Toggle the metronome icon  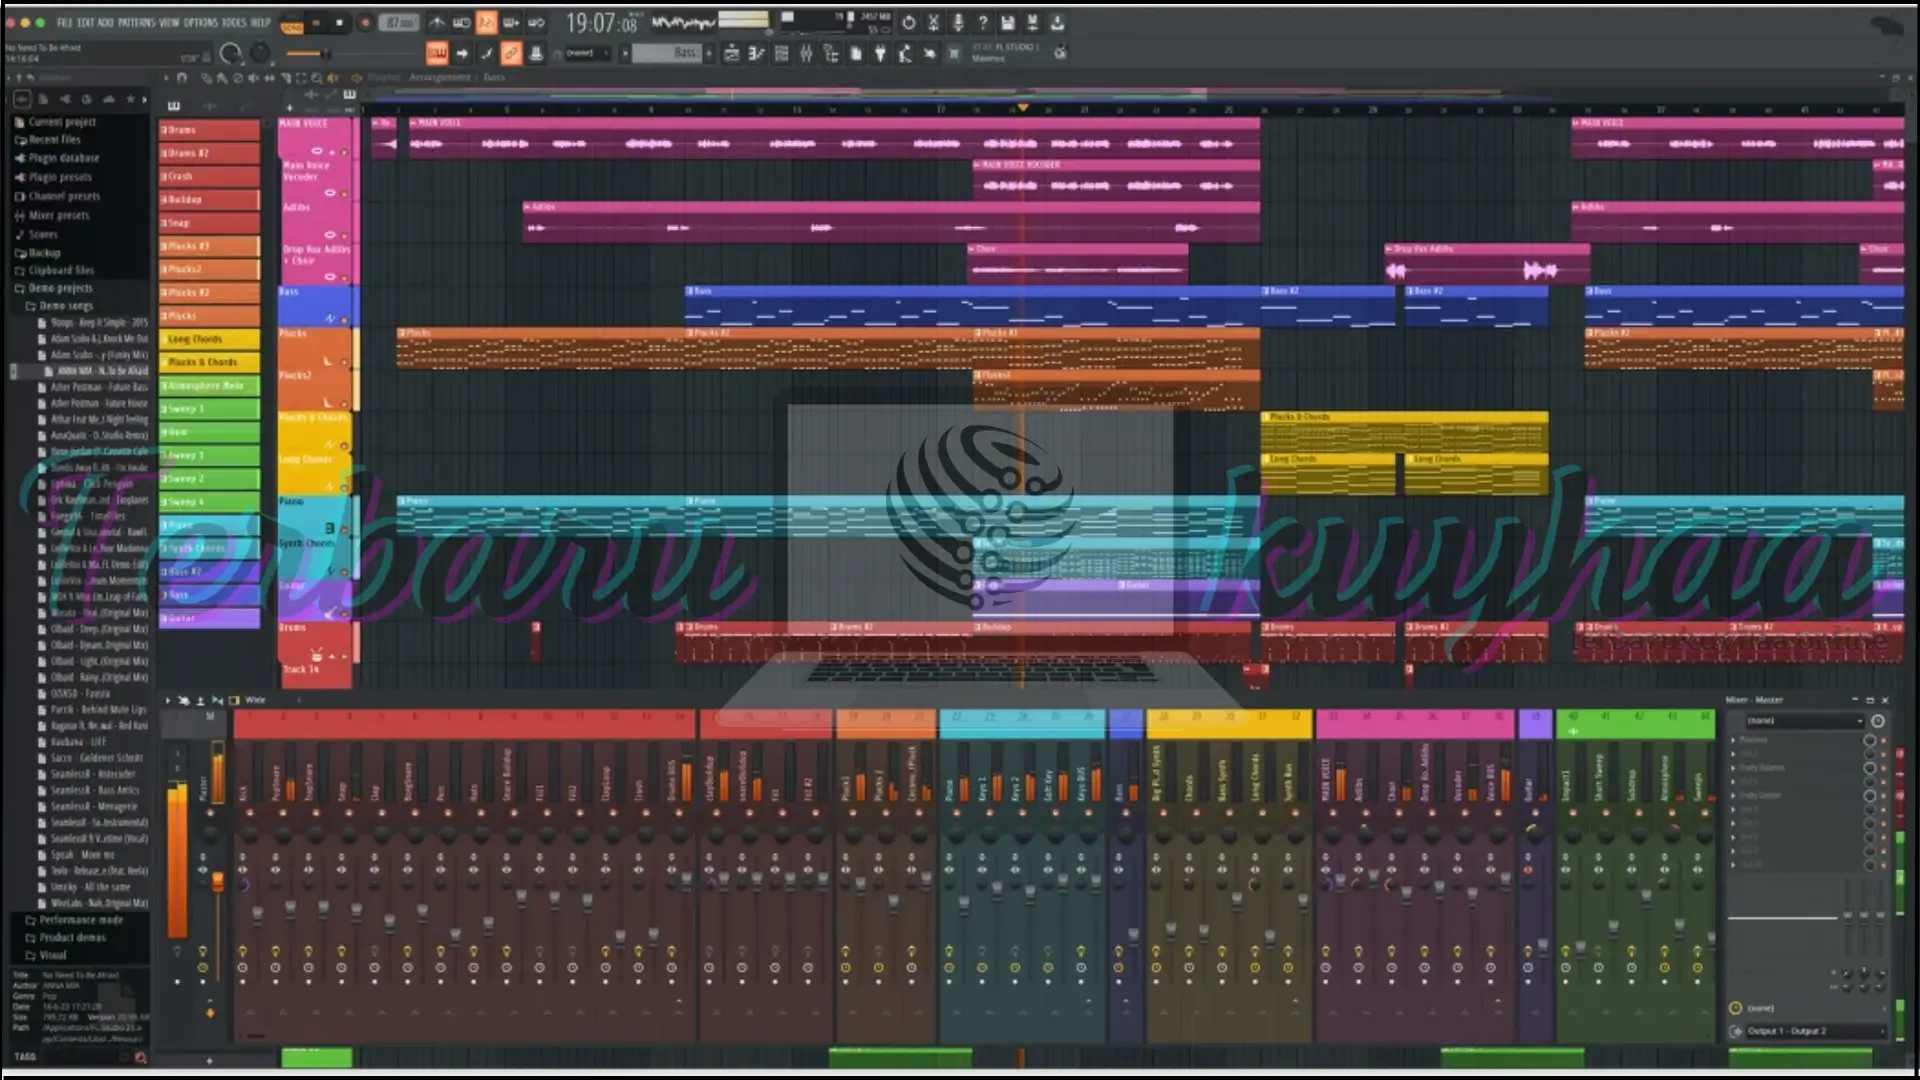(x=437, y=22)
